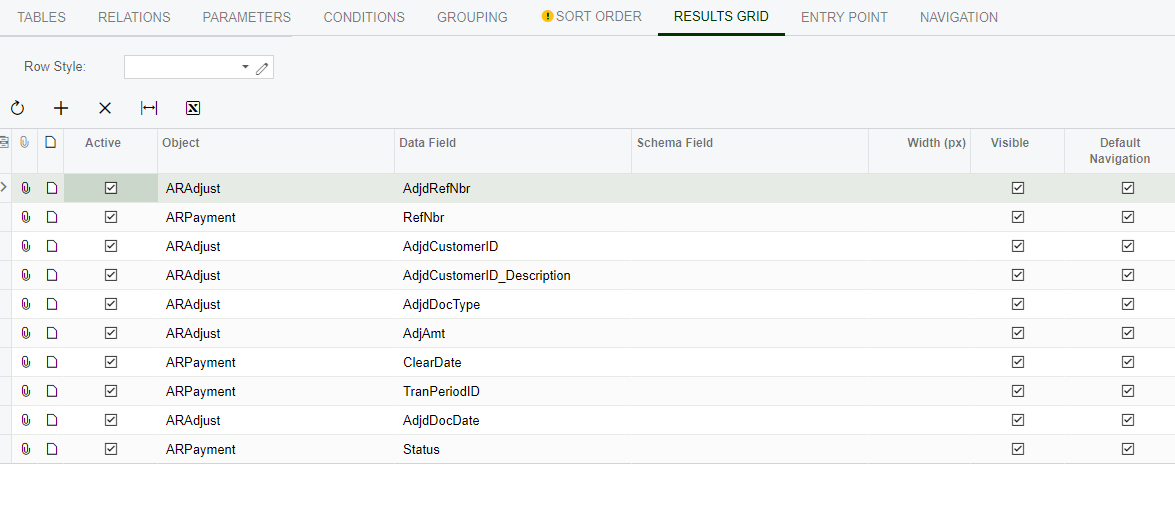Click the Refresh icon in grid toolbar

pyautogui.click(x=17, y=109)
